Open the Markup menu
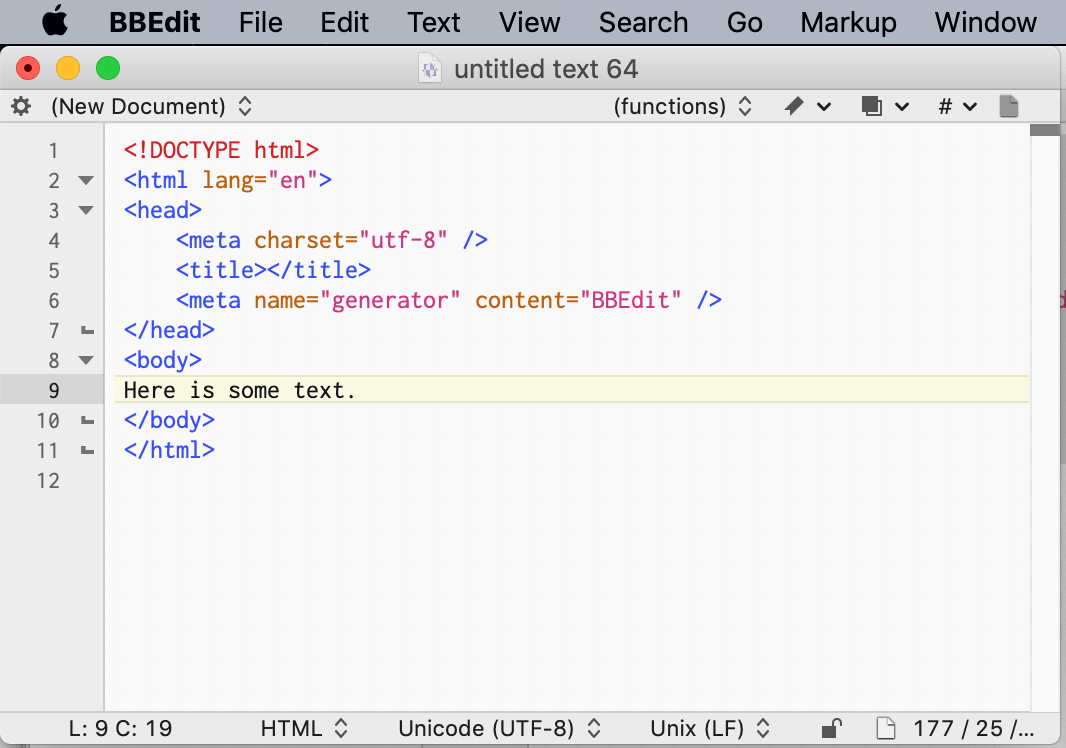The height and width of the screenshot is (748, 1066). click(x=848, y=22)
